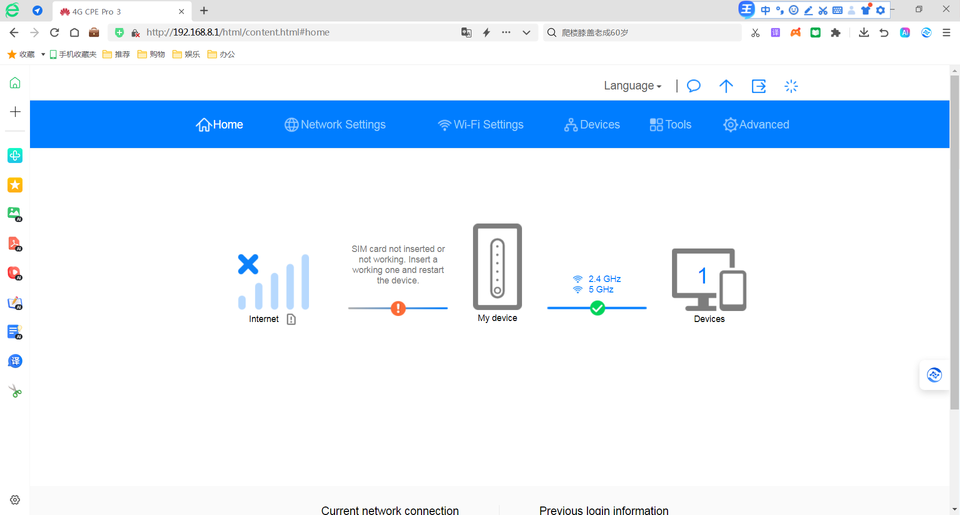Open the Devices tab in blue navbar
Viewport: 960px width, 515px height.
tap(592, 125)
